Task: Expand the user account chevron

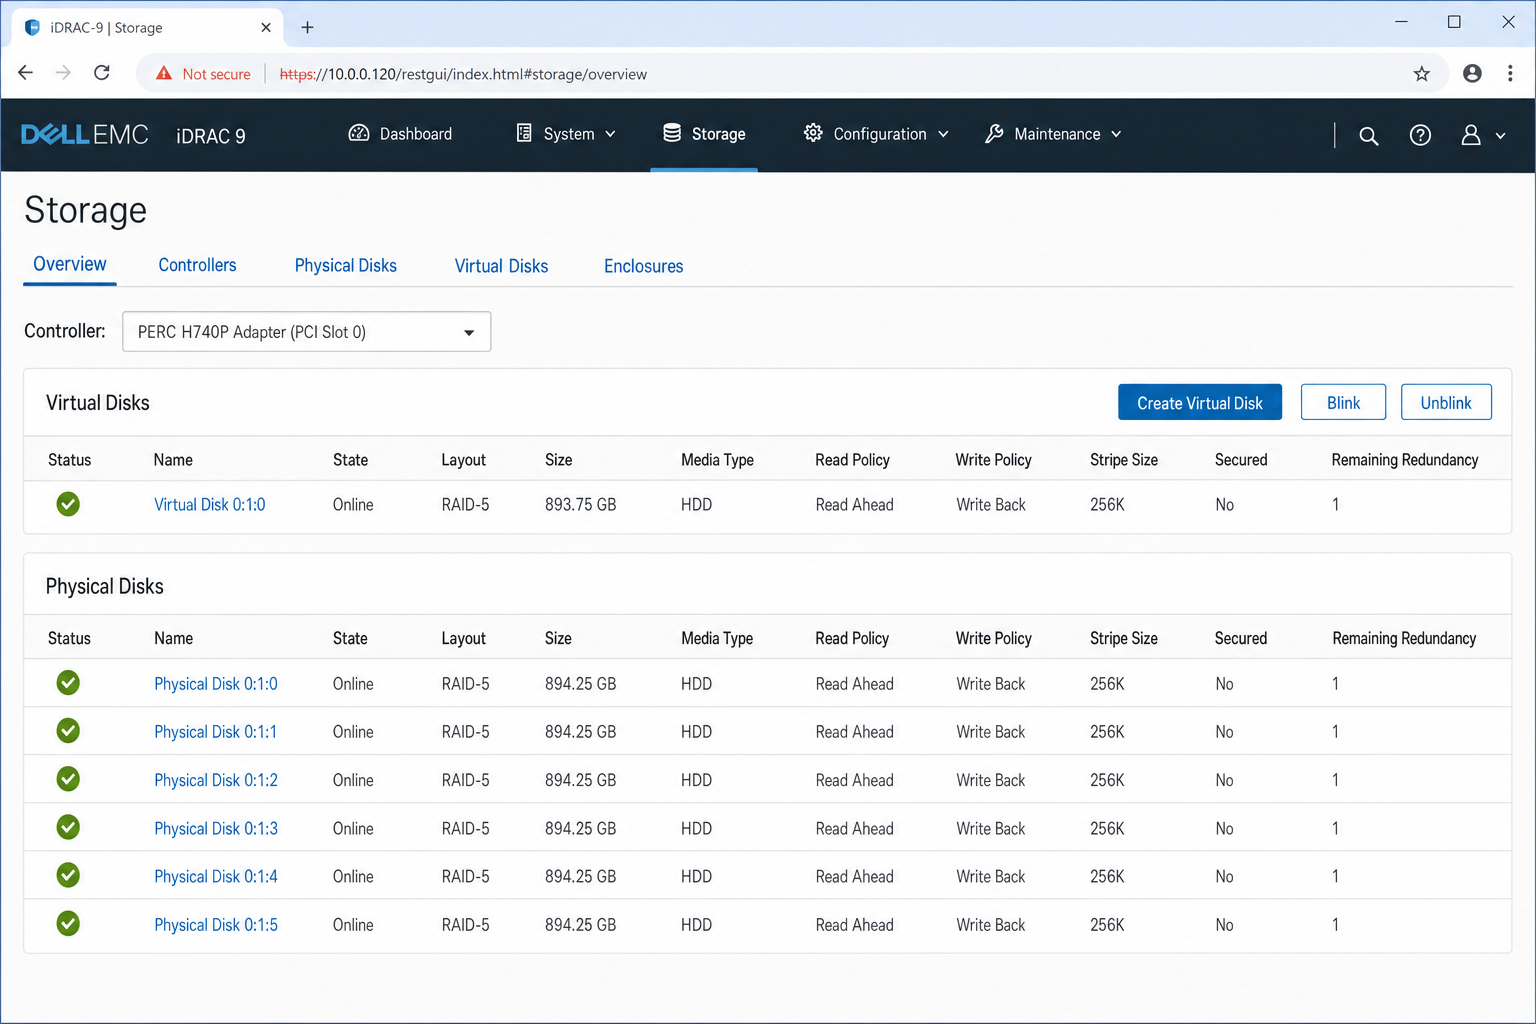Action: click(x=1500, y=136)
